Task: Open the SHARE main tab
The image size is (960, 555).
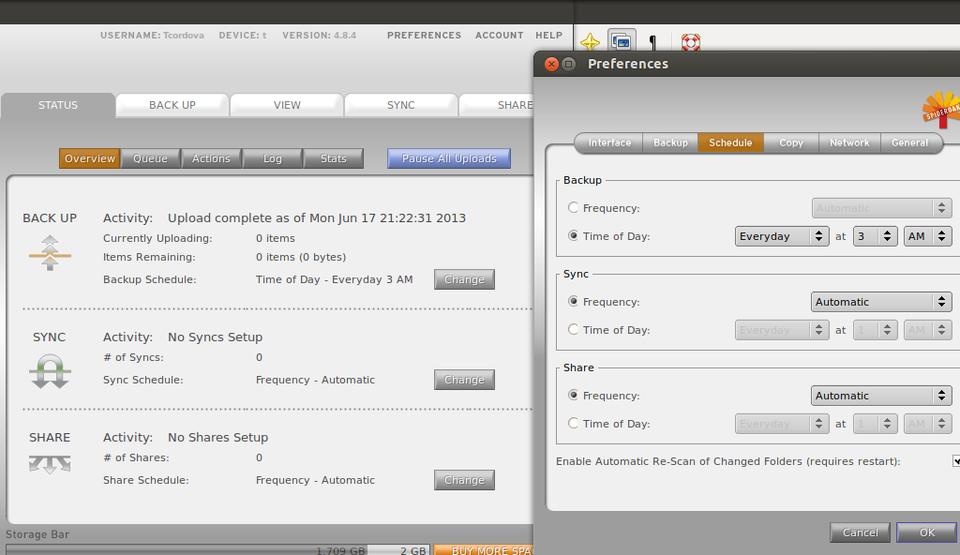Action: [x=497, y=105]
